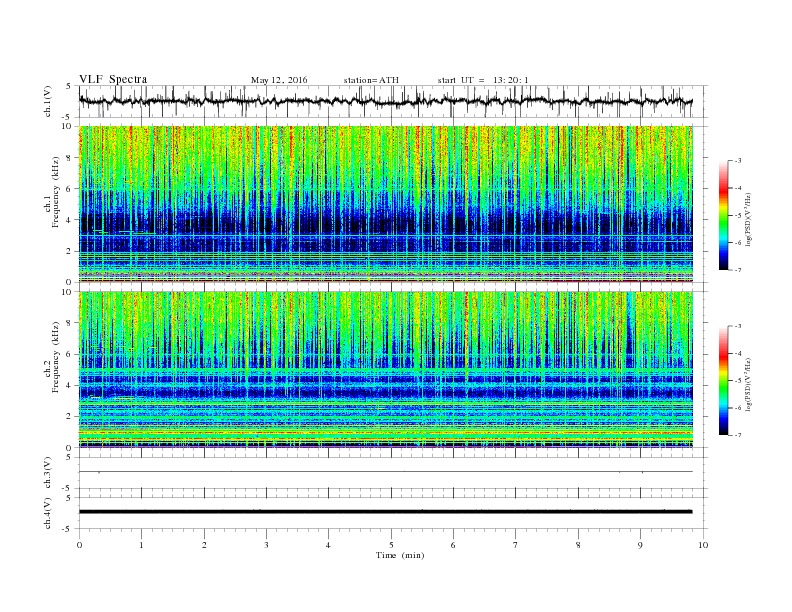792x612 pixels.
Task: Click the "8" kHz tick of ch.1 spectrogram
Action: coord(69,158)
